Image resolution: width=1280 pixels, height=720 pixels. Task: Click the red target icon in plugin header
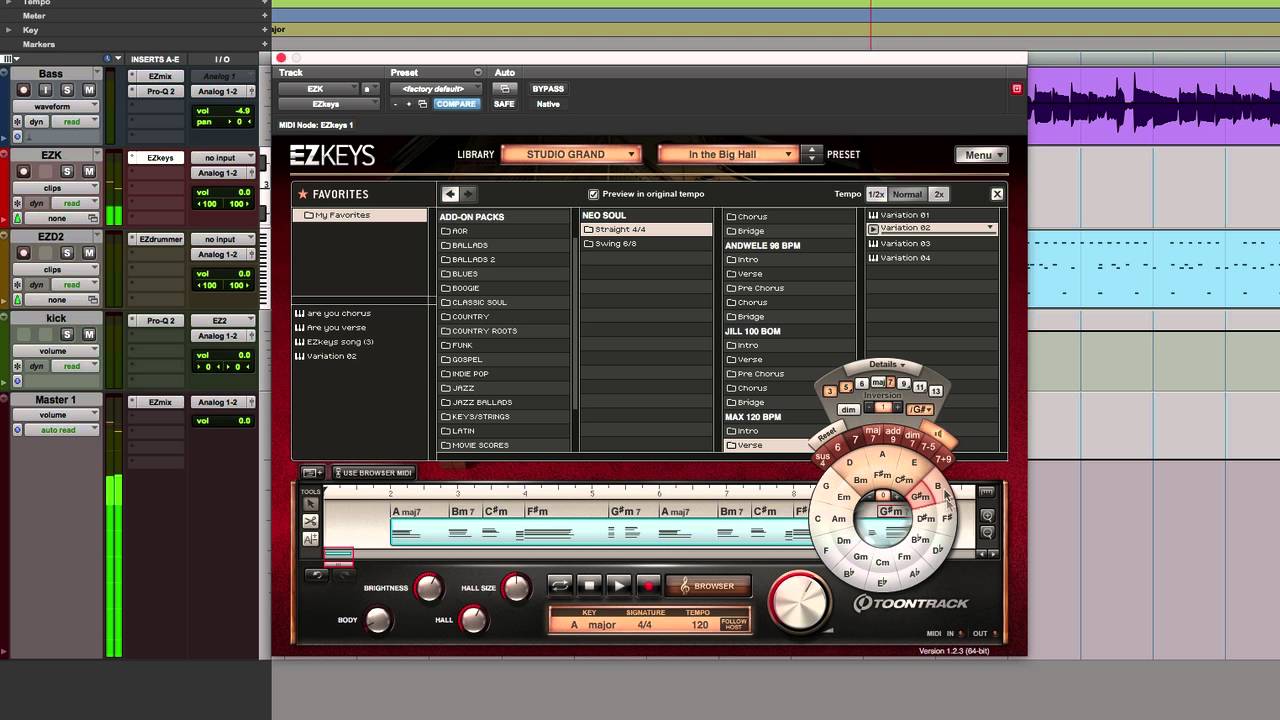tap(1017, 89)
